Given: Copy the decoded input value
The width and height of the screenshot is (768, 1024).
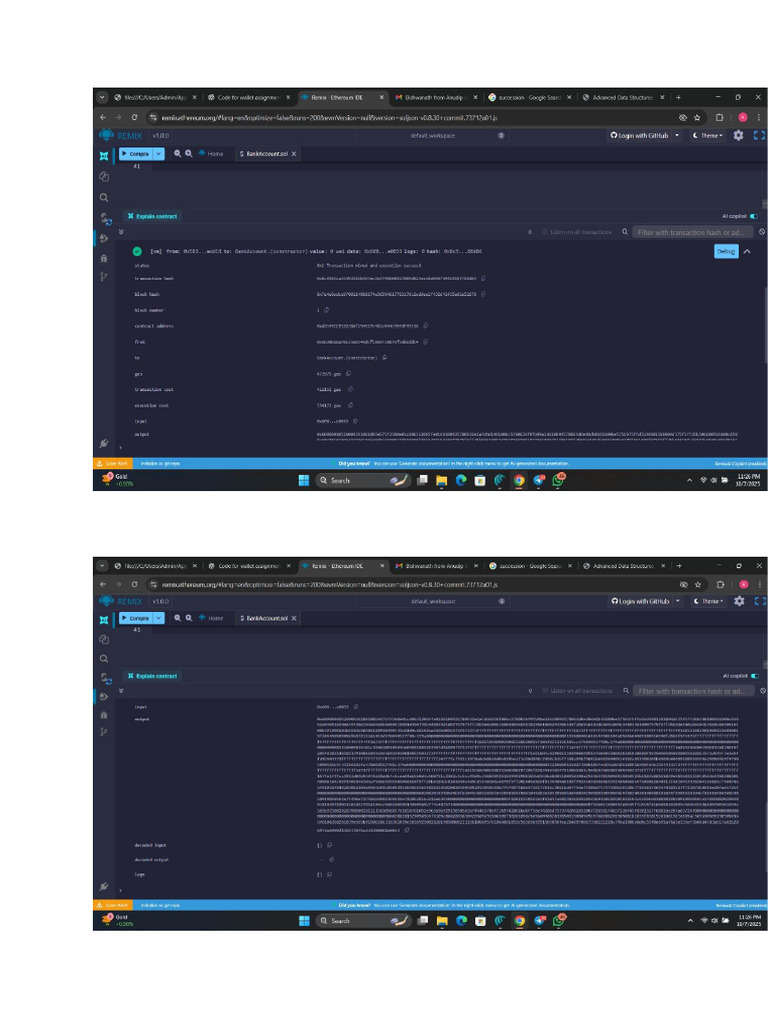Looking at the screenshot, I should [x=330, y=845].
